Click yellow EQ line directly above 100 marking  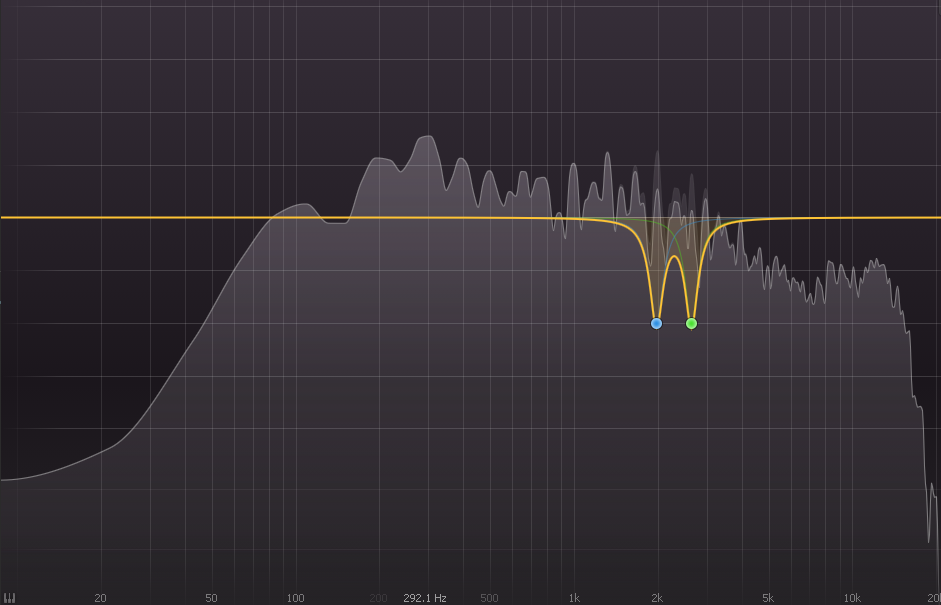(295, 217)
